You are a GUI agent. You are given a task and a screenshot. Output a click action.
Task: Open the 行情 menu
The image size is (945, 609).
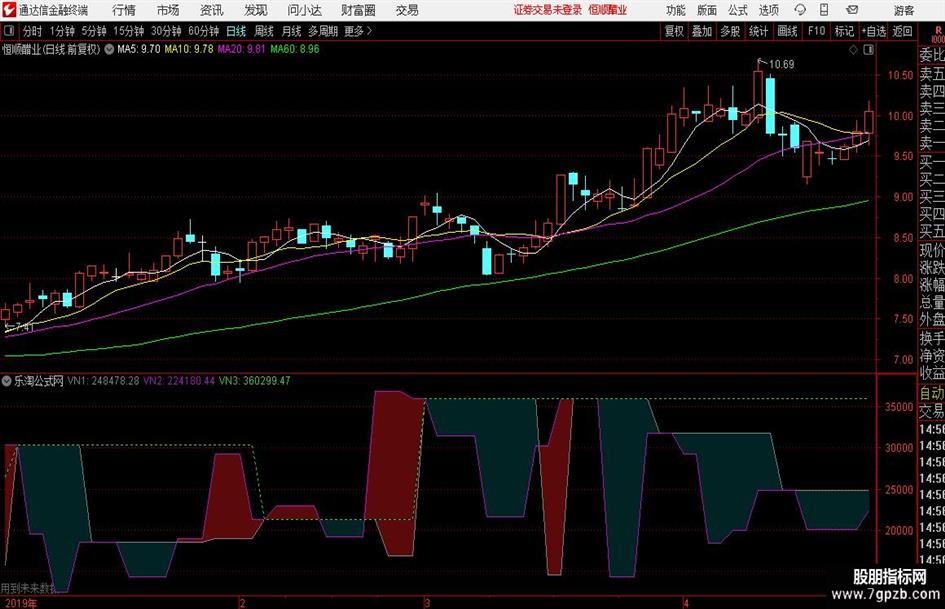(124, 10)
